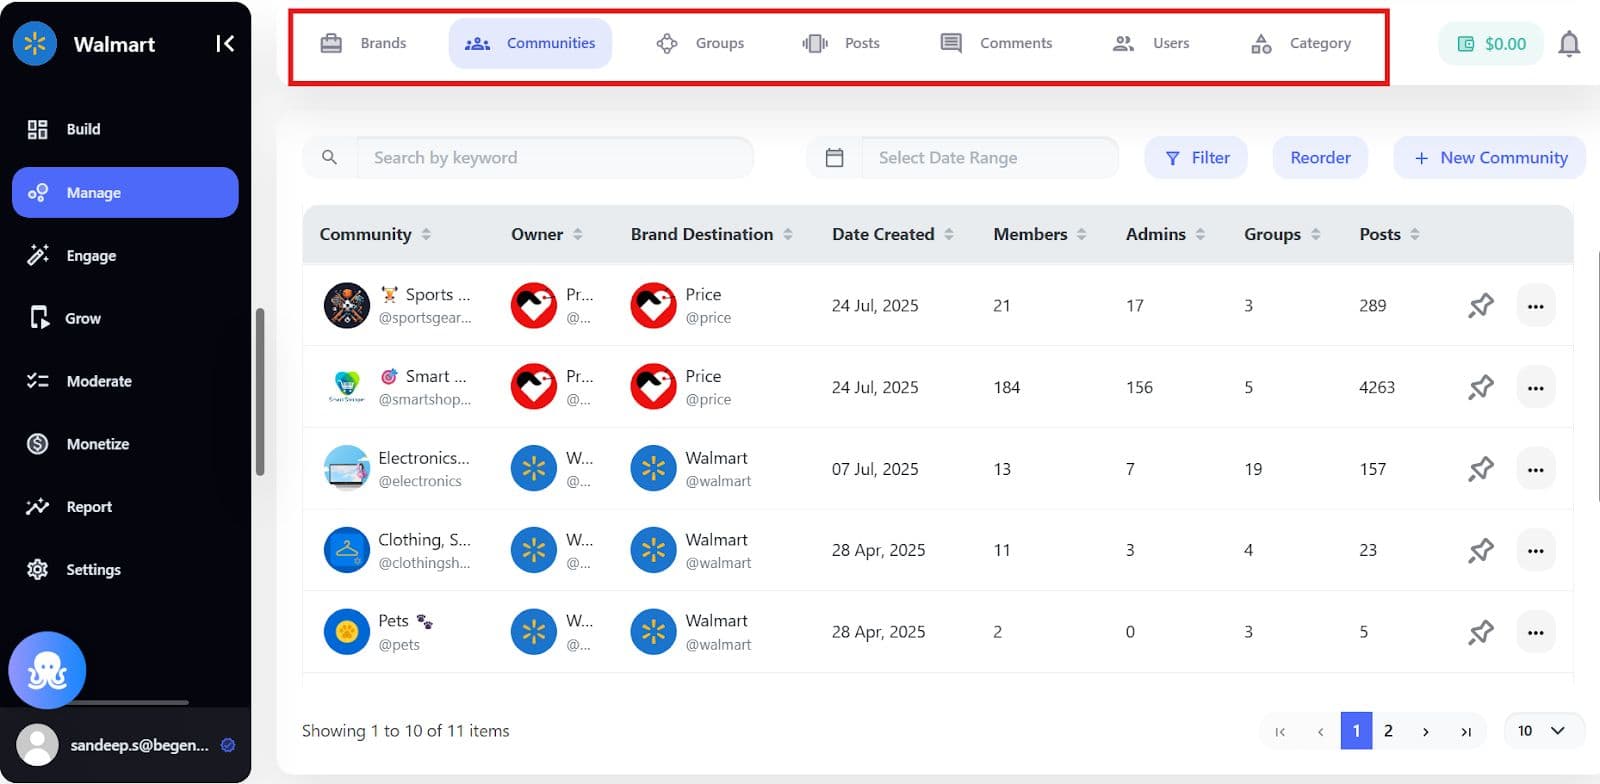Click the Search by keyword field

coord(555,158)
